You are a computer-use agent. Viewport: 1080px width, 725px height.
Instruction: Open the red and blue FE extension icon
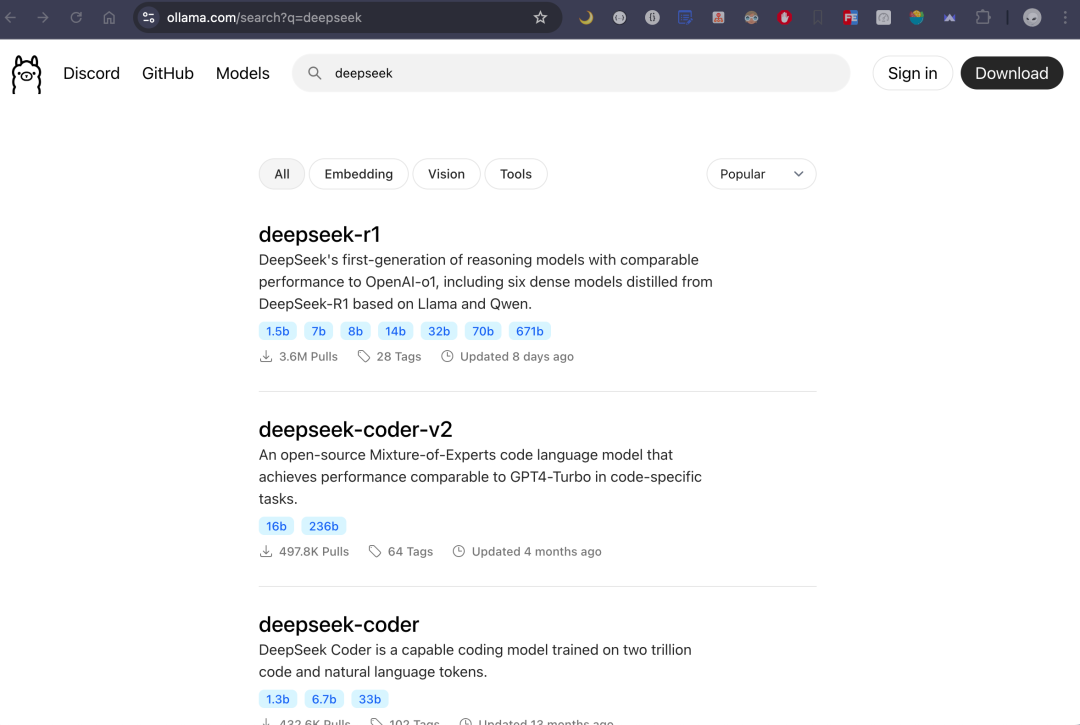tap(851, 18)
